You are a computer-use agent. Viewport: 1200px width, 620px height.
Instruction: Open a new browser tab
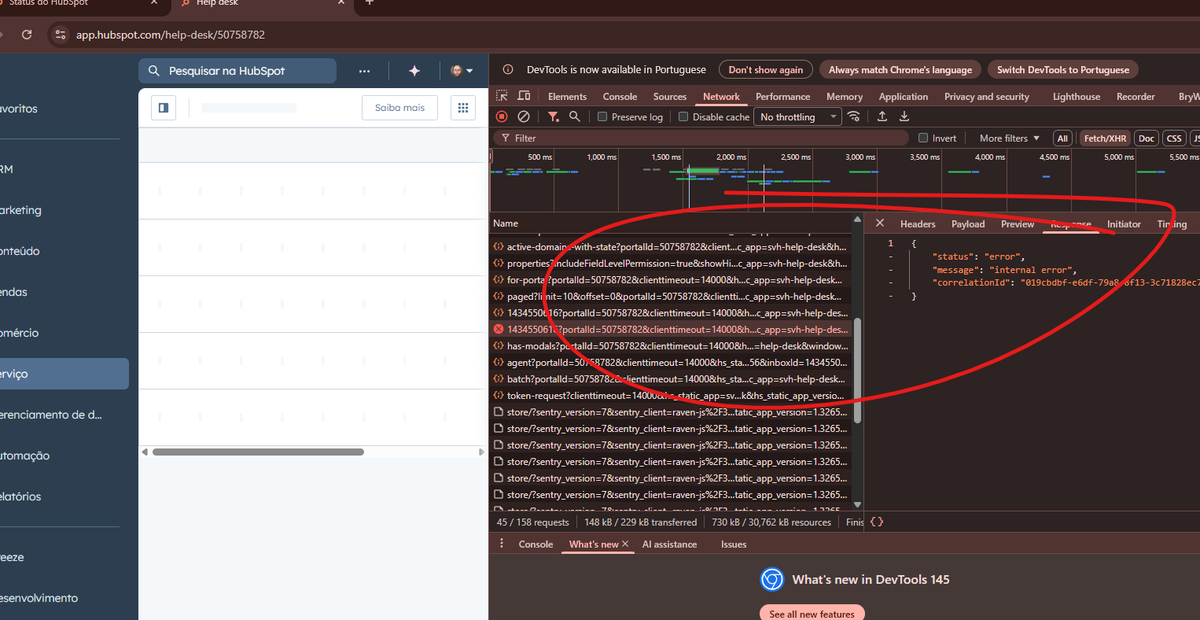tap(369, 3)
